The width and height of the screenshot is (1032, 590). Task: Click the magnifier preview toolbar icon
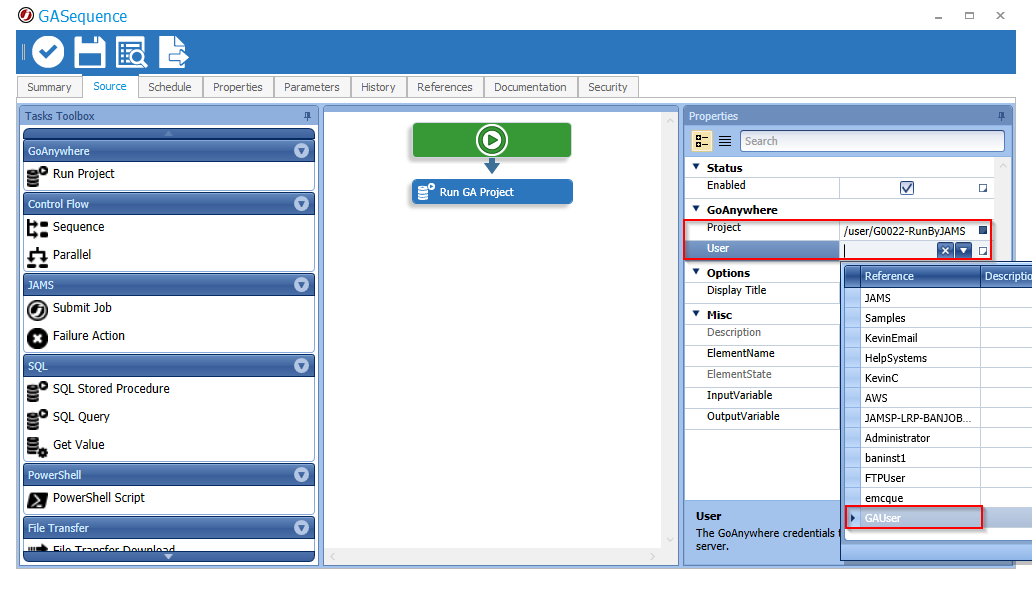coord(132,52)
